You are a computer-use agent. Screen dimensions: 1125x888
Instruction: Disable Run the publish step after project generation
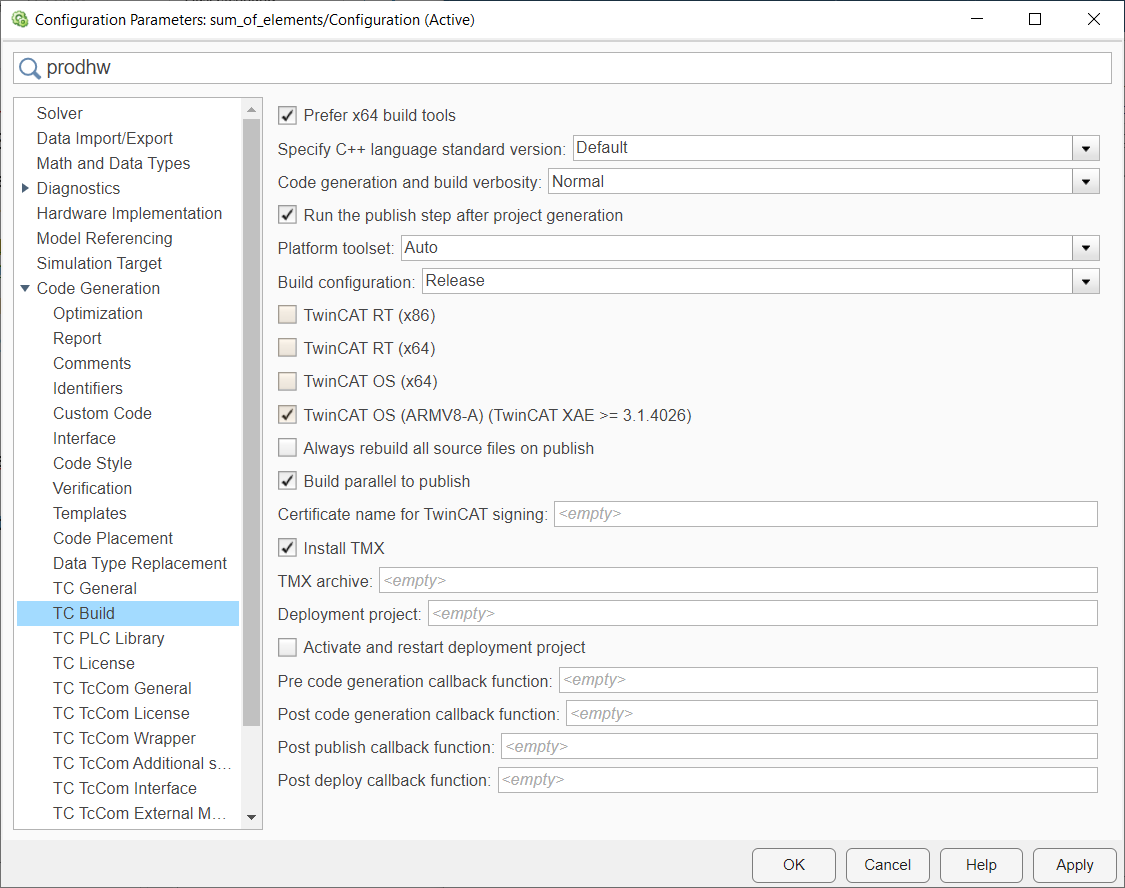(287, 215)
